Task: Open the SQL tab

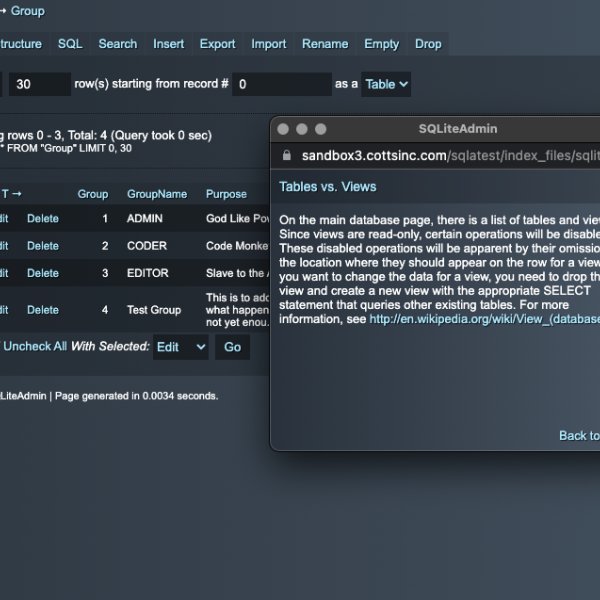Action: pos(70,44)
